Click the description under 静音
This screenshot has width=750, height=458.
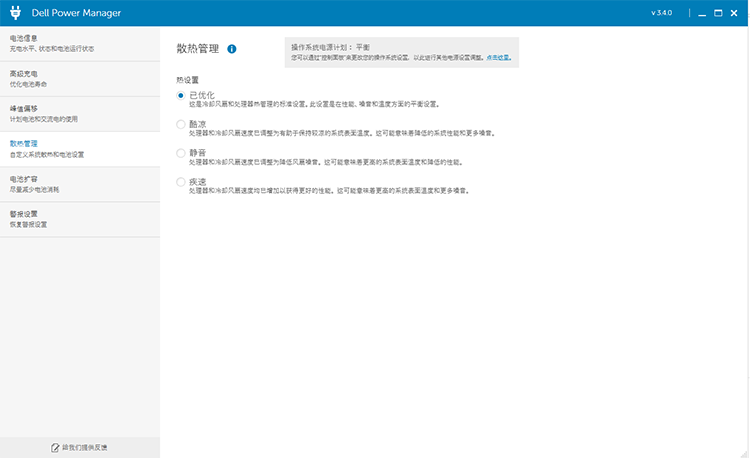325,163
